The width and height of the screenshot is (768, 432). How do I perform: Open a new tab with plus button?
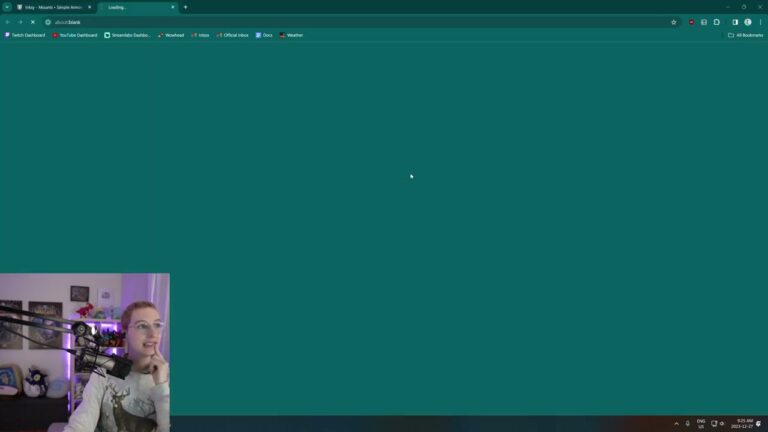click(x=185, y=7)
